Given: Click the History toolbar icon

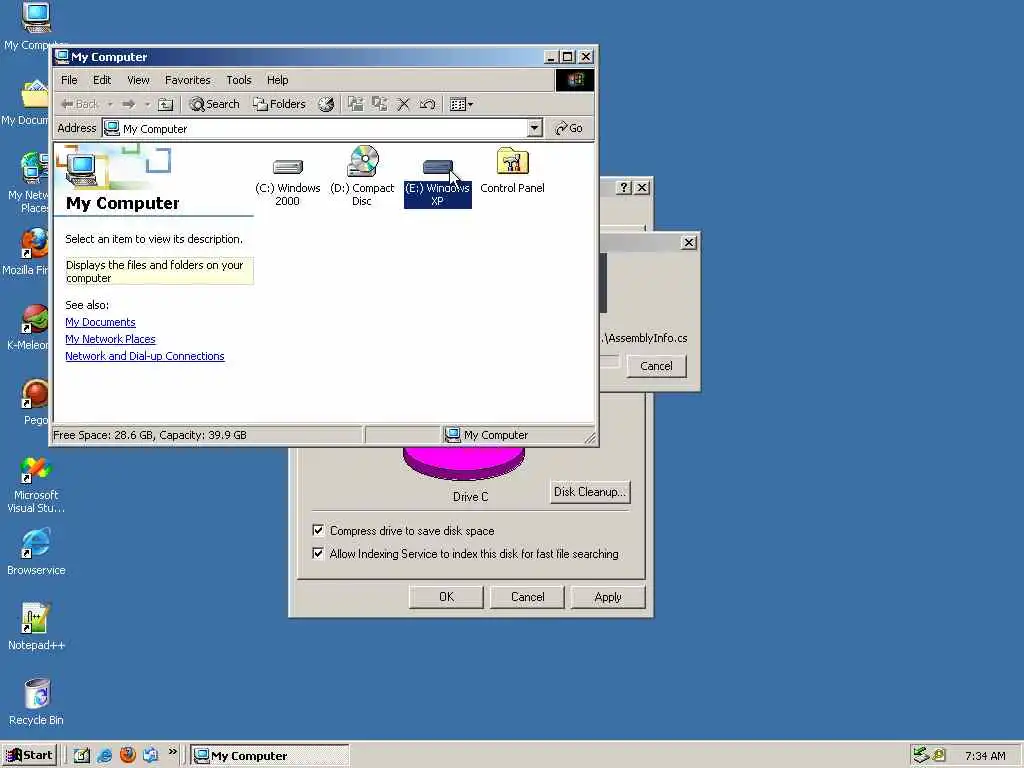Looking at the screenshot, I should tap(326, 104).
